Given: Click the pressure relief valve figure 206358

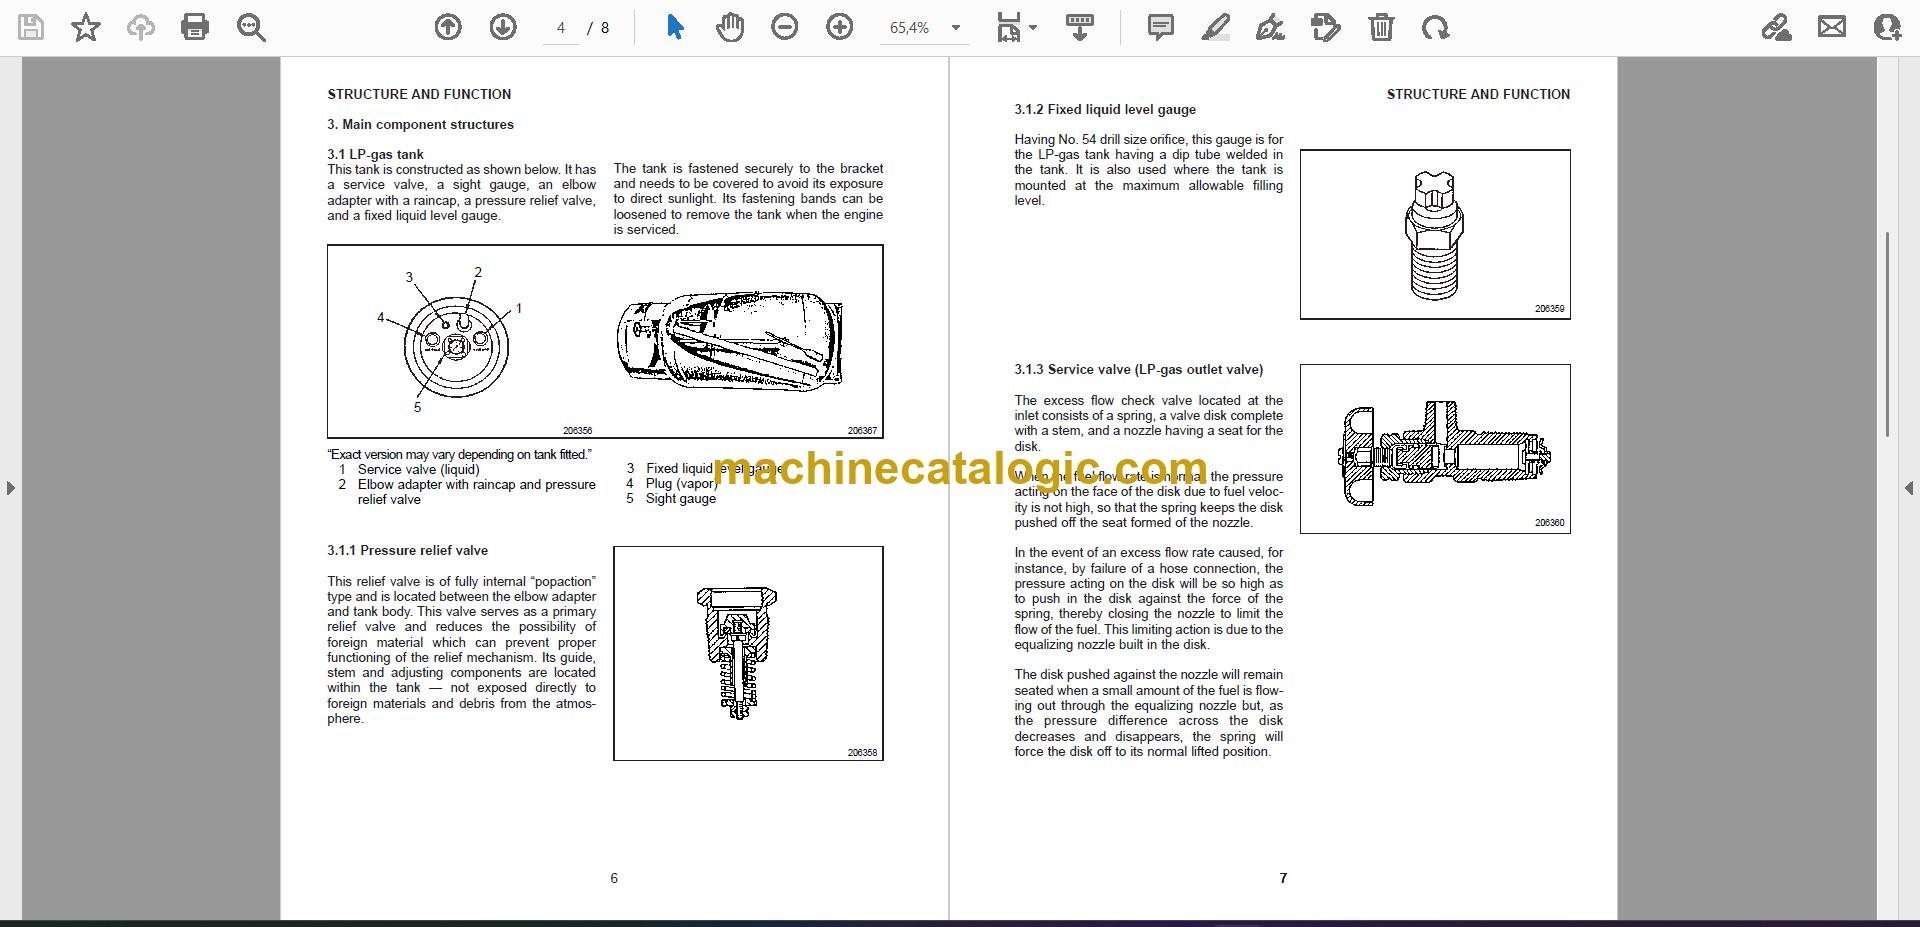Looking at the screenshot, I should pos(748,653).
